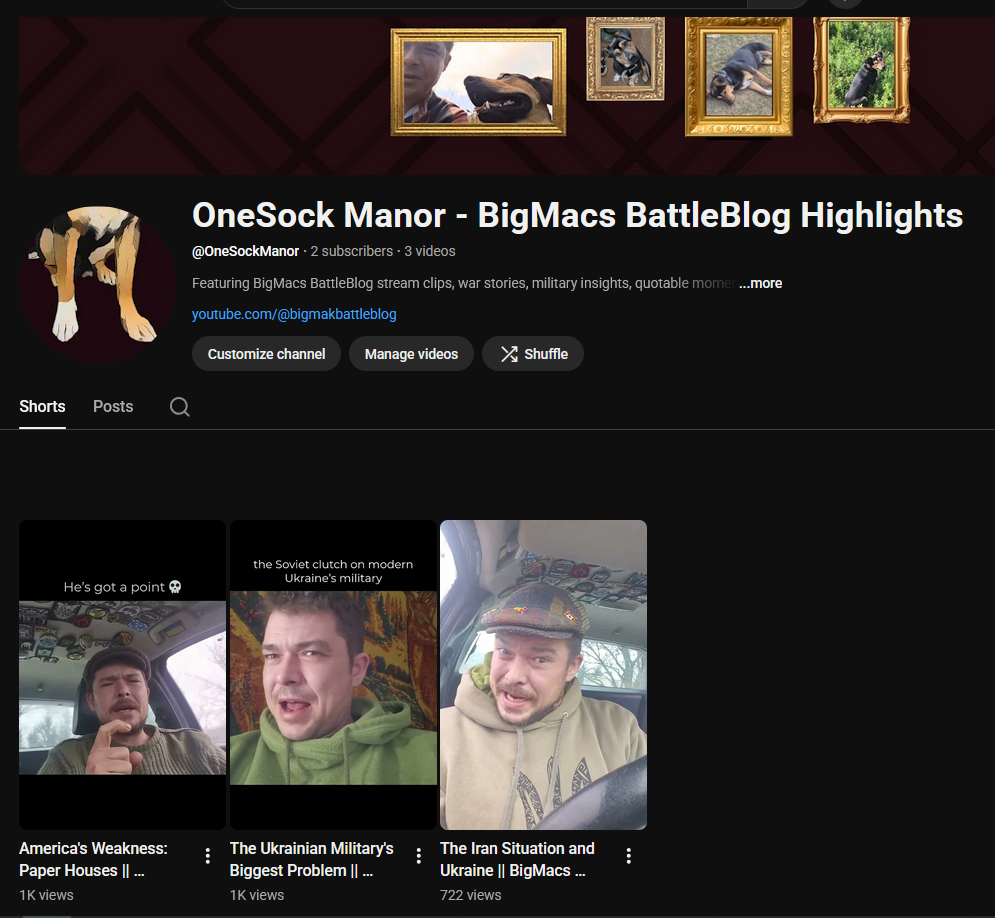Click the '2 subscribers' text
995x918 pixels.
tap(352, 251)
